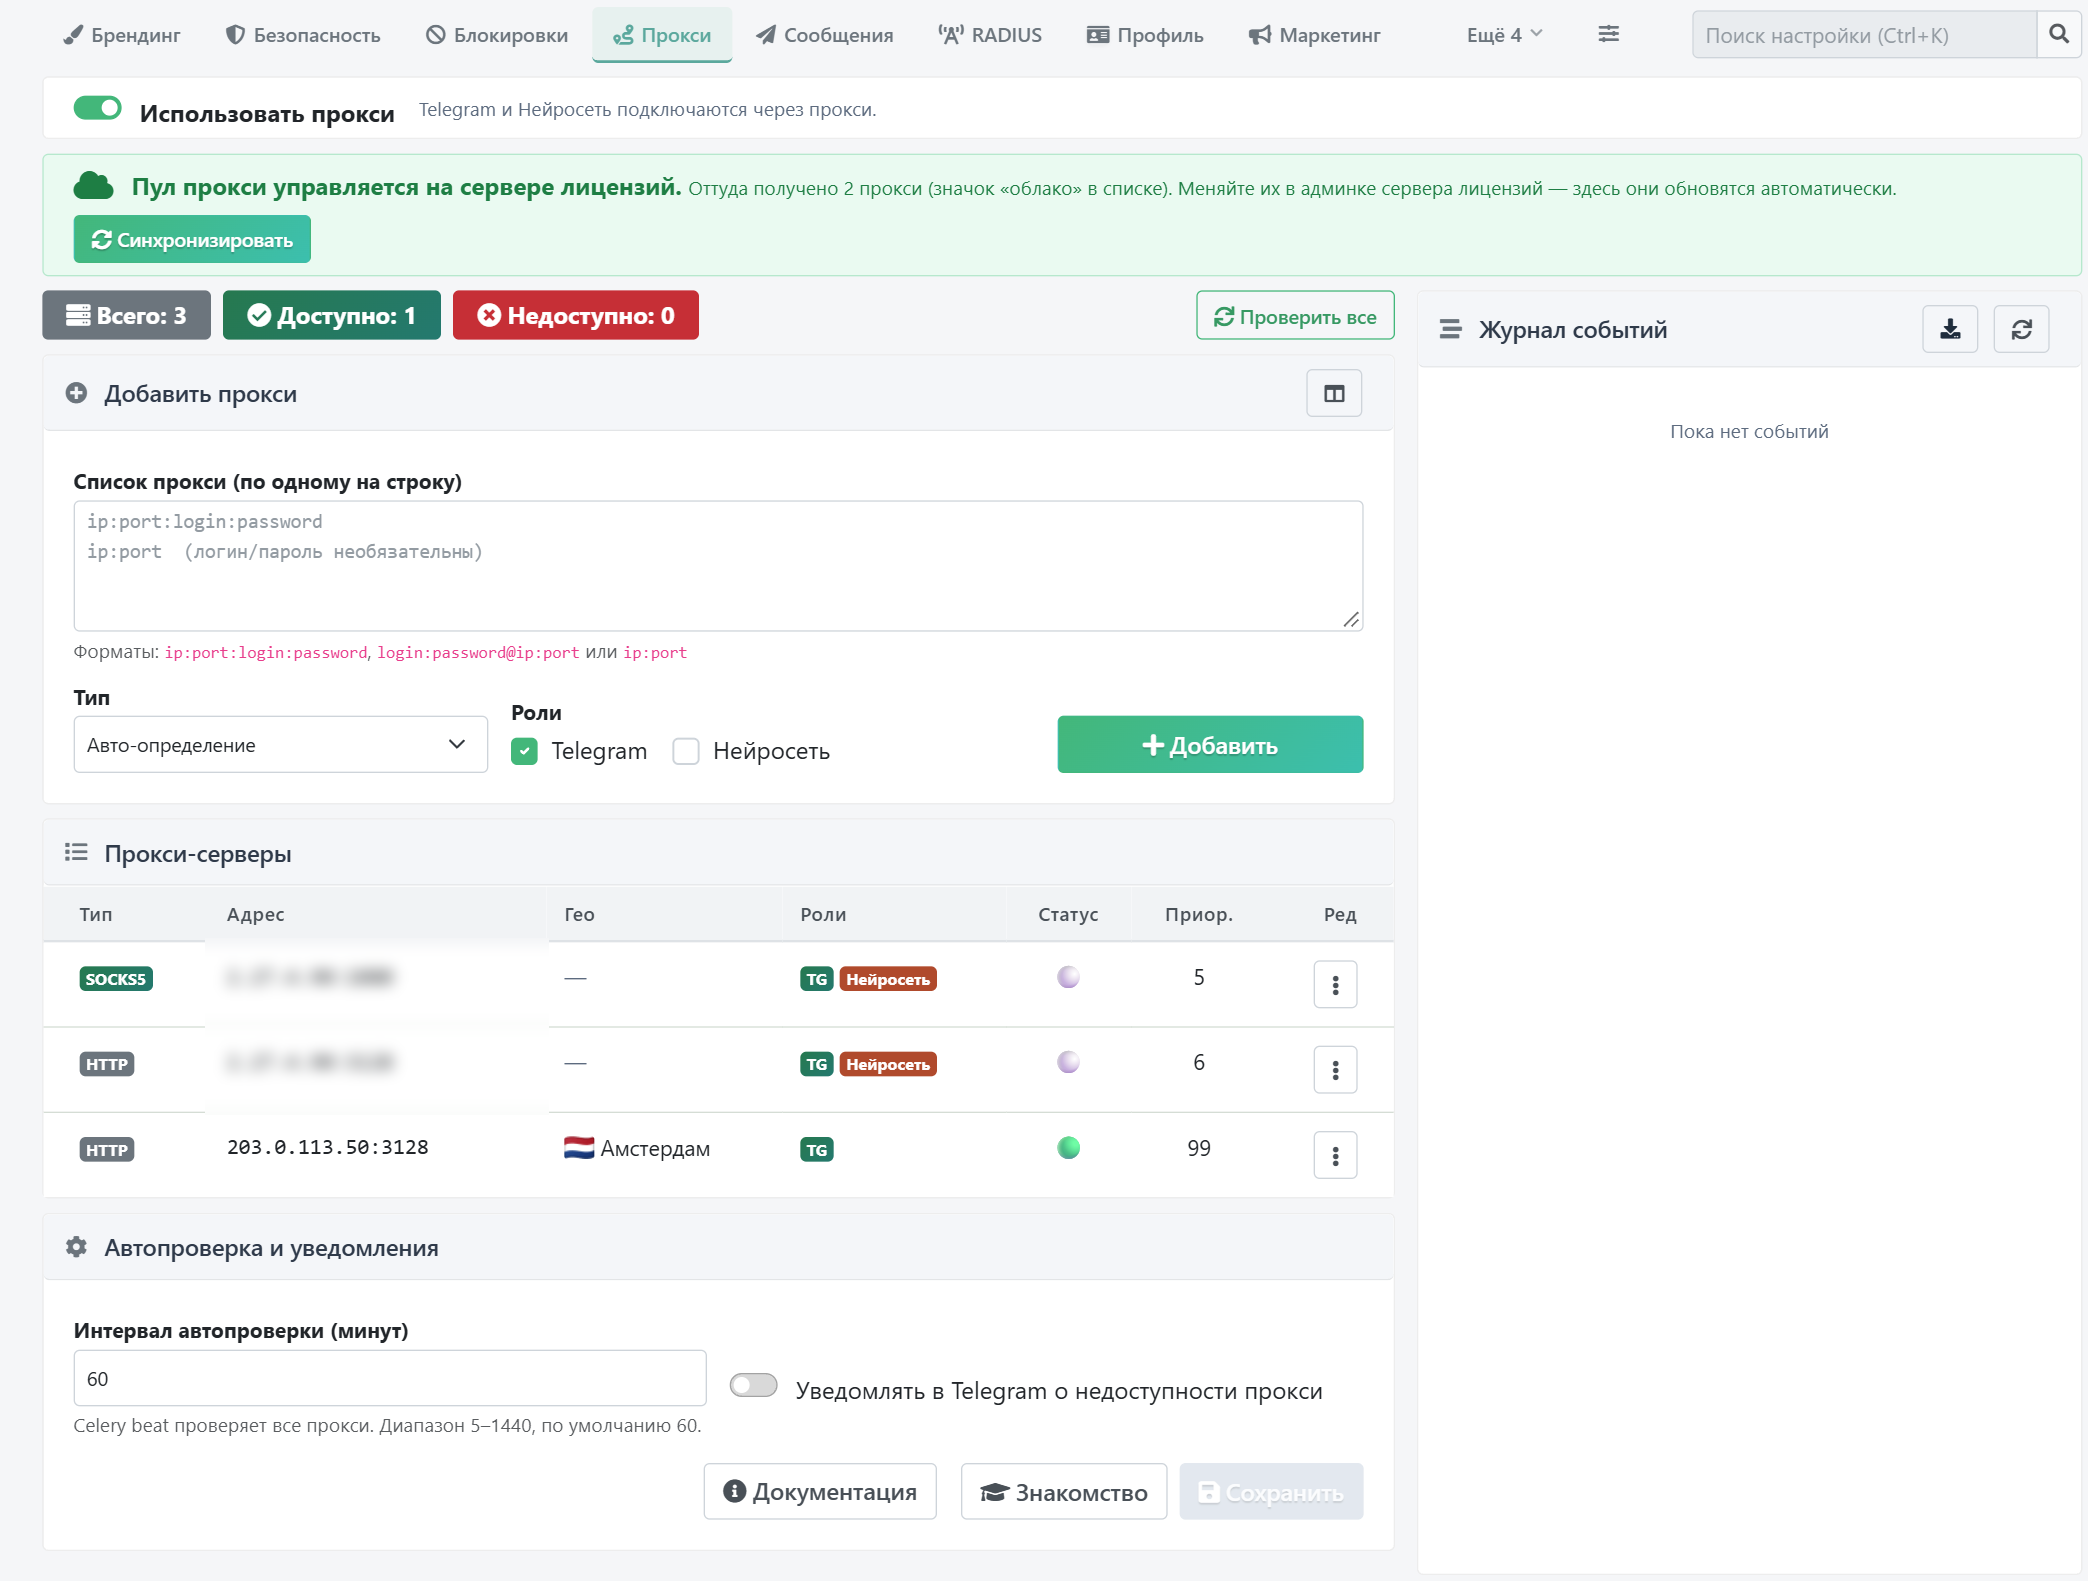Click the plus icon beside Добавить прокси
Screen dimensions: 2088x1581
coord(77,393)
